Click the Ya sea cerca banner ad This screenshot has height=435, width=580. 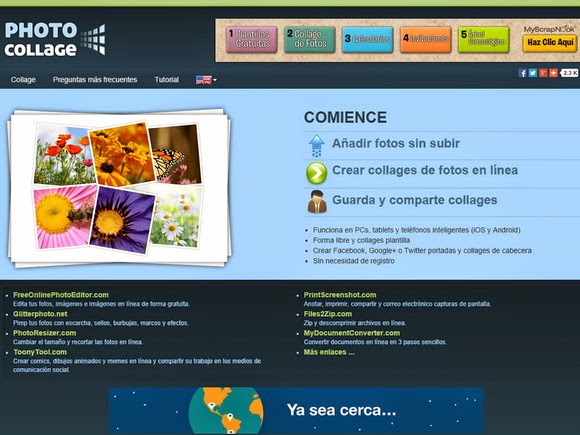(296, 411)
